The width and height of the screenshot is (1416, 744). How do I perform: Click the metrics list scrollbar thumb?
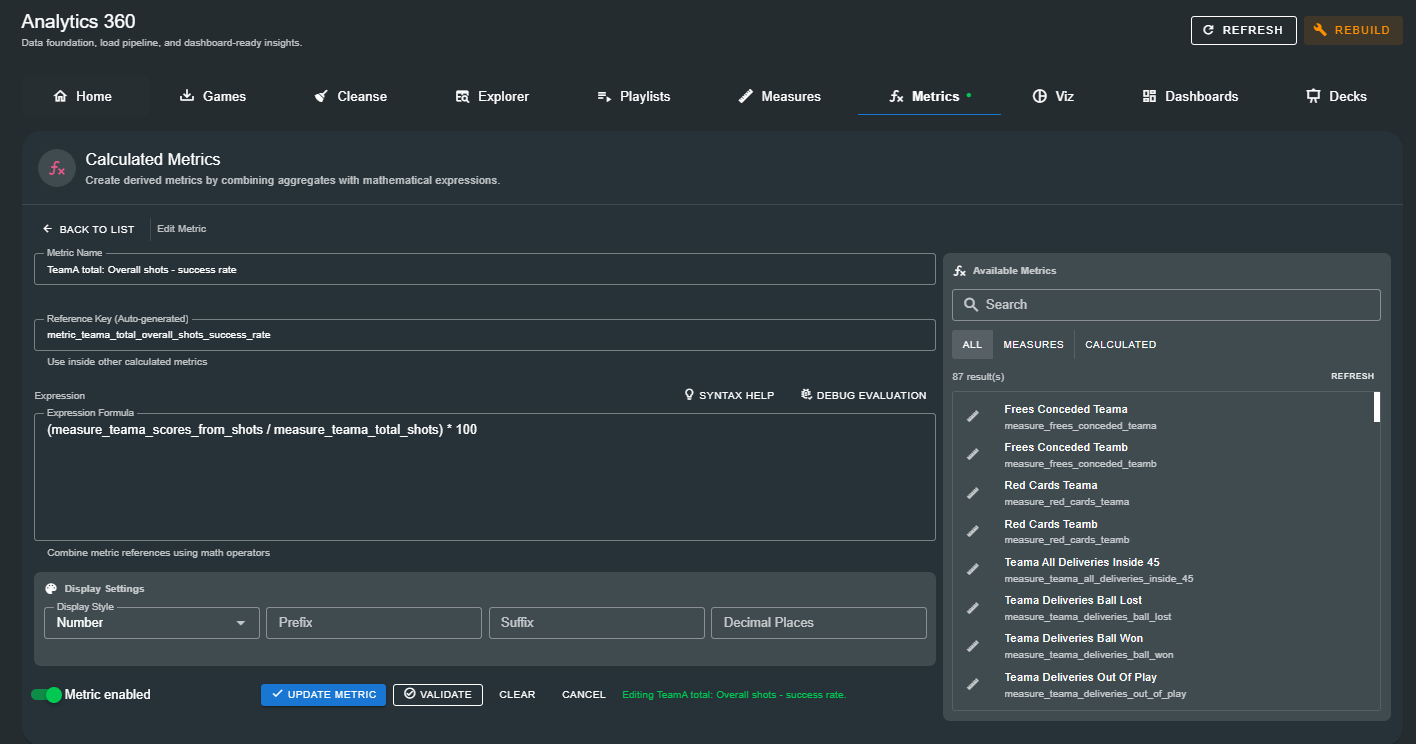(1377, 407)
